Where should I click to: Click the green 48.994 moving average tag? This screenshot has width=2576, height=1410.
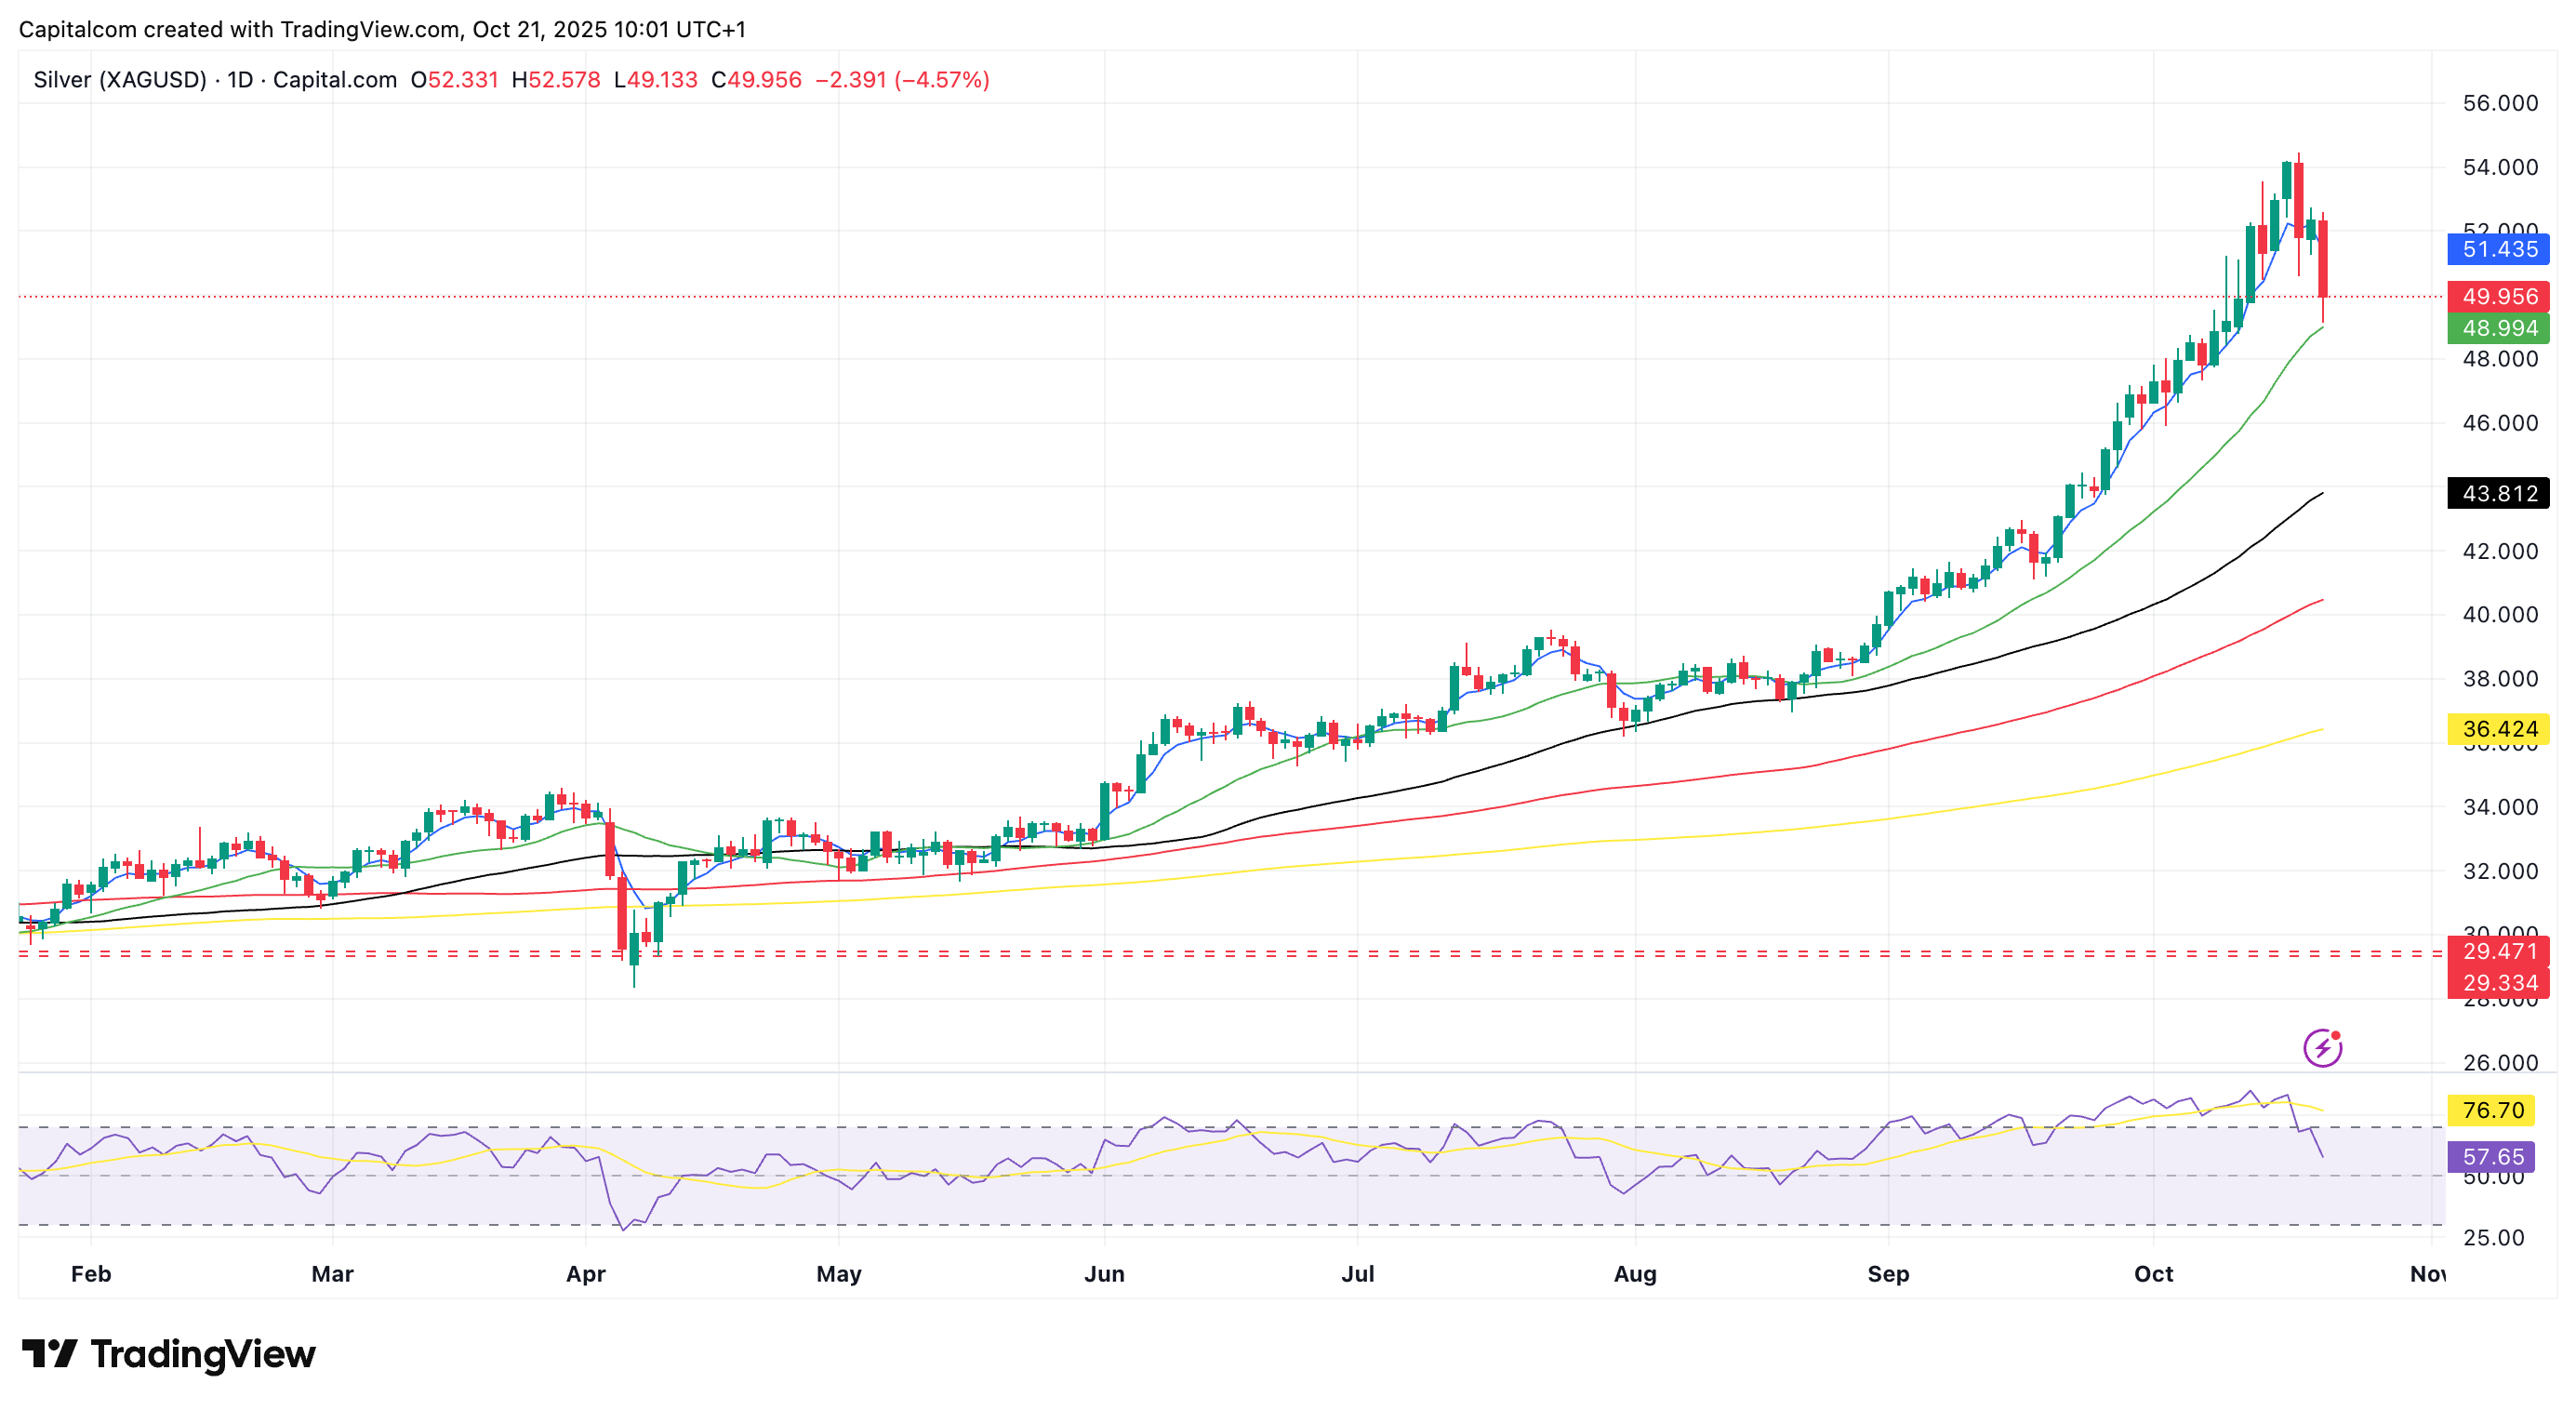[x=2497, y=328]
